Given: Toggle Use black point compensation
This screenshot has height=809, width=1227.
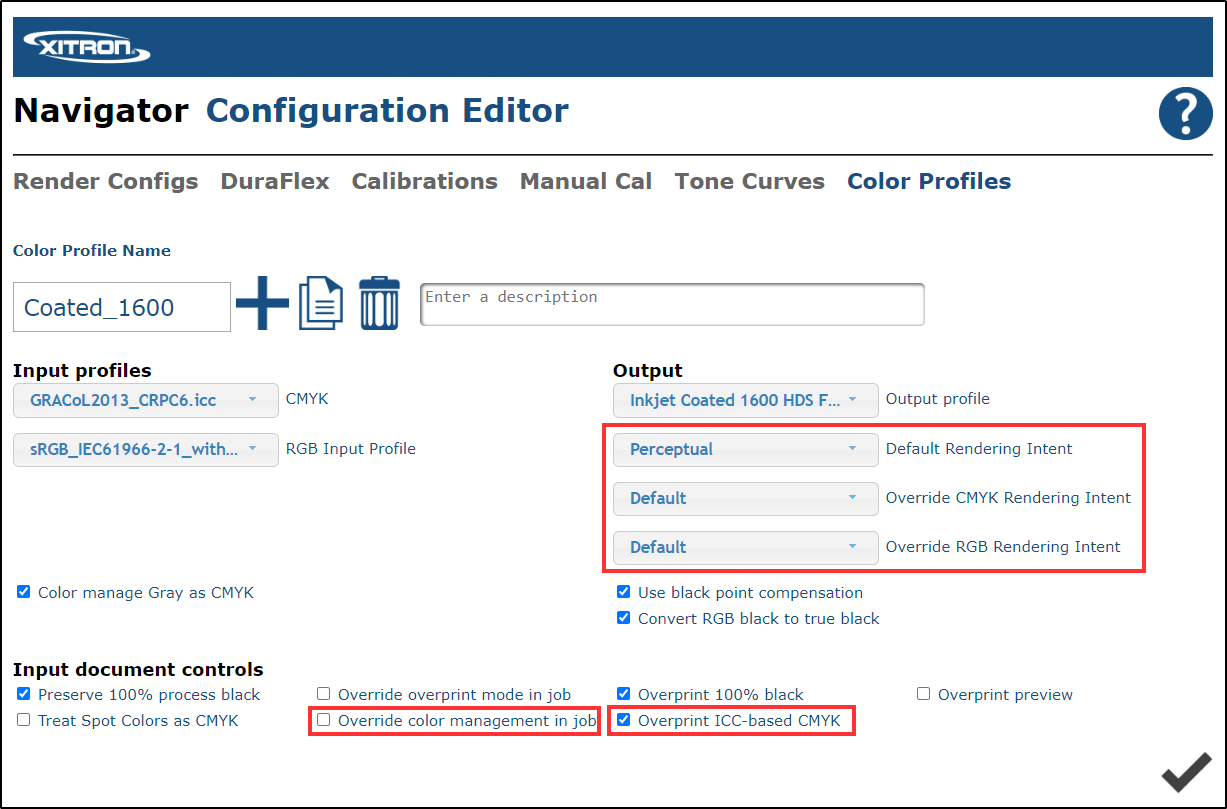Looking at the screenshot, I should coord(624,592).
